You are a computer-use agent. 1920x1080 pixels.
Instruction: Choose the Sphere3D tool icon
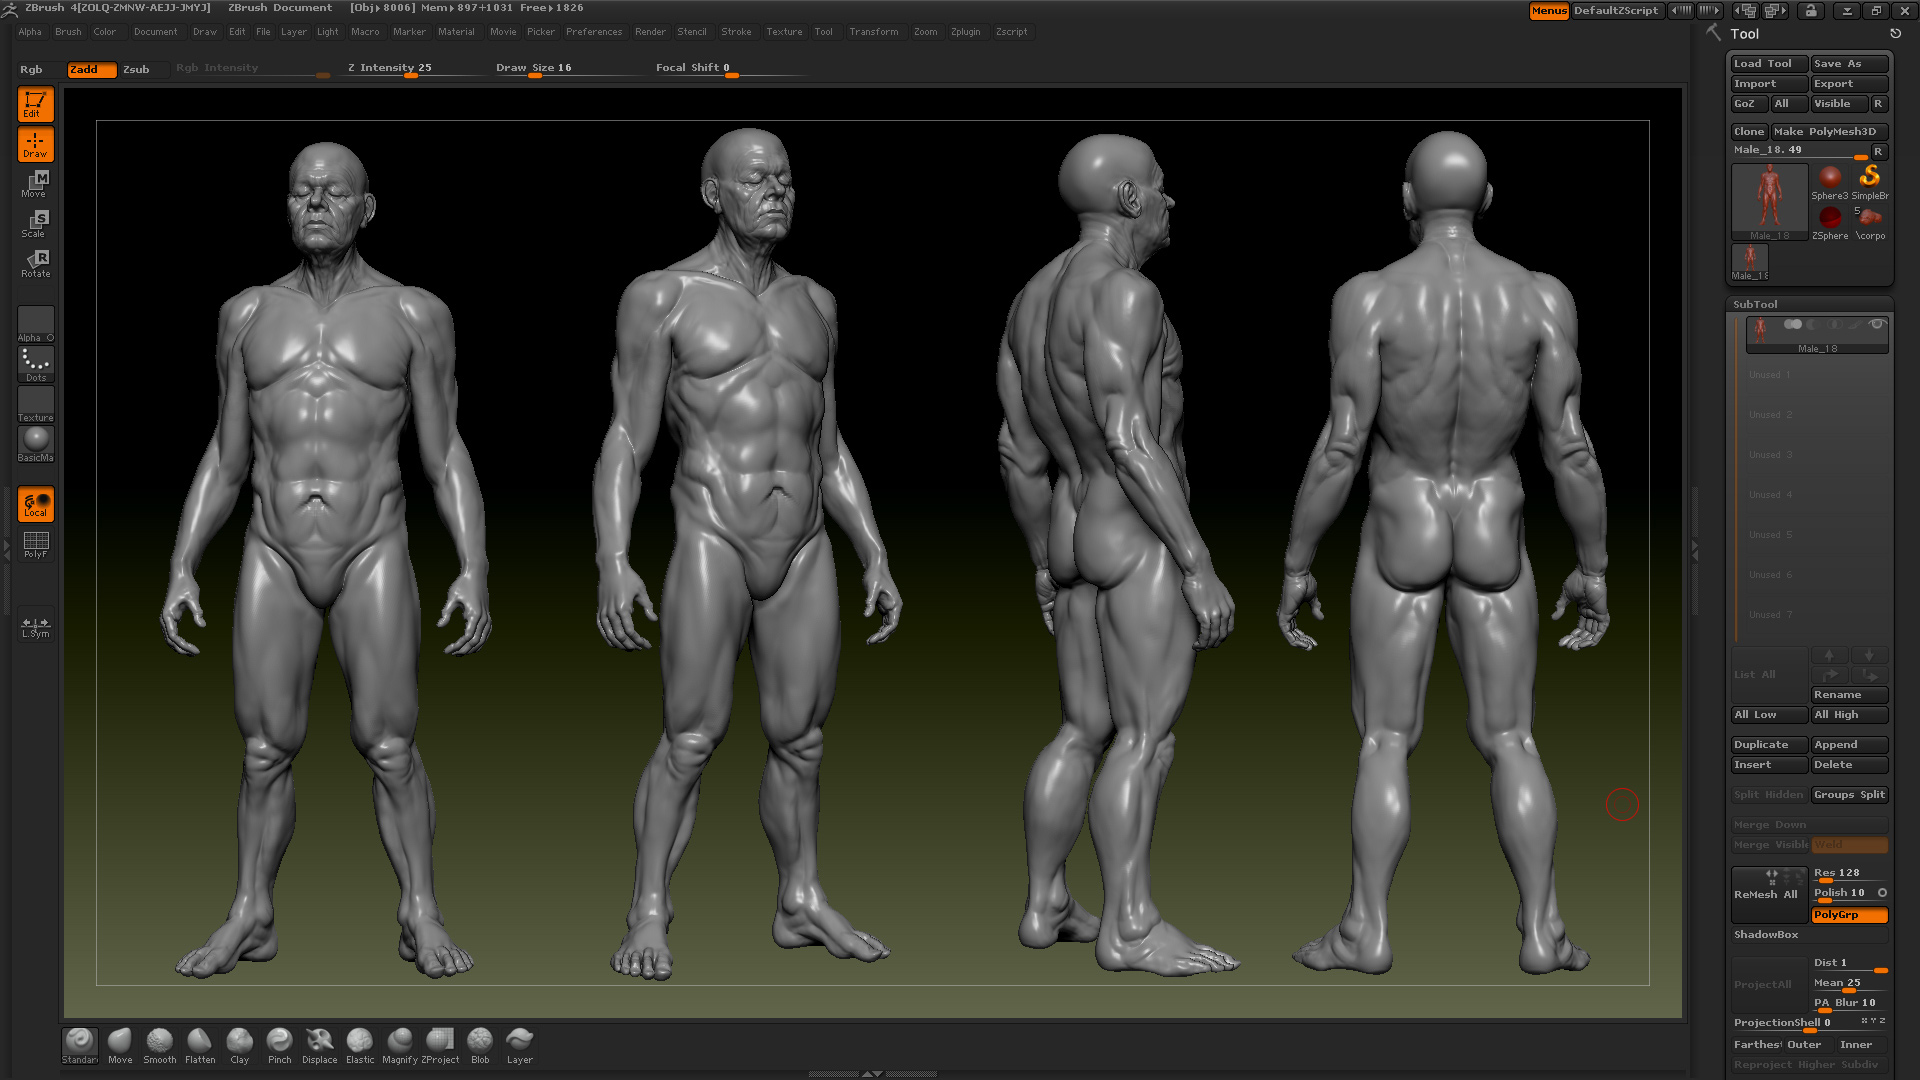(1830, 182)
